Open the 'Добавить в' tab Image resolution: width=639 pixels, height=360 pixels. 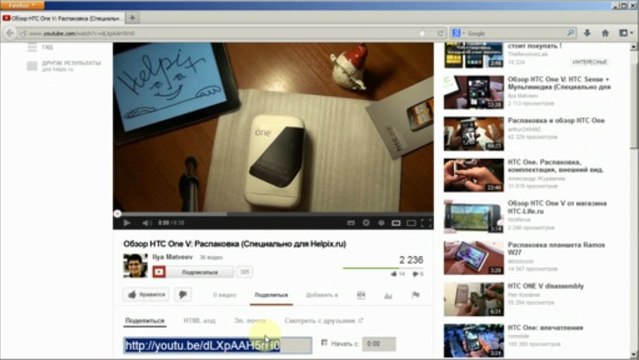pyautogui.click(x=322, y=295)
